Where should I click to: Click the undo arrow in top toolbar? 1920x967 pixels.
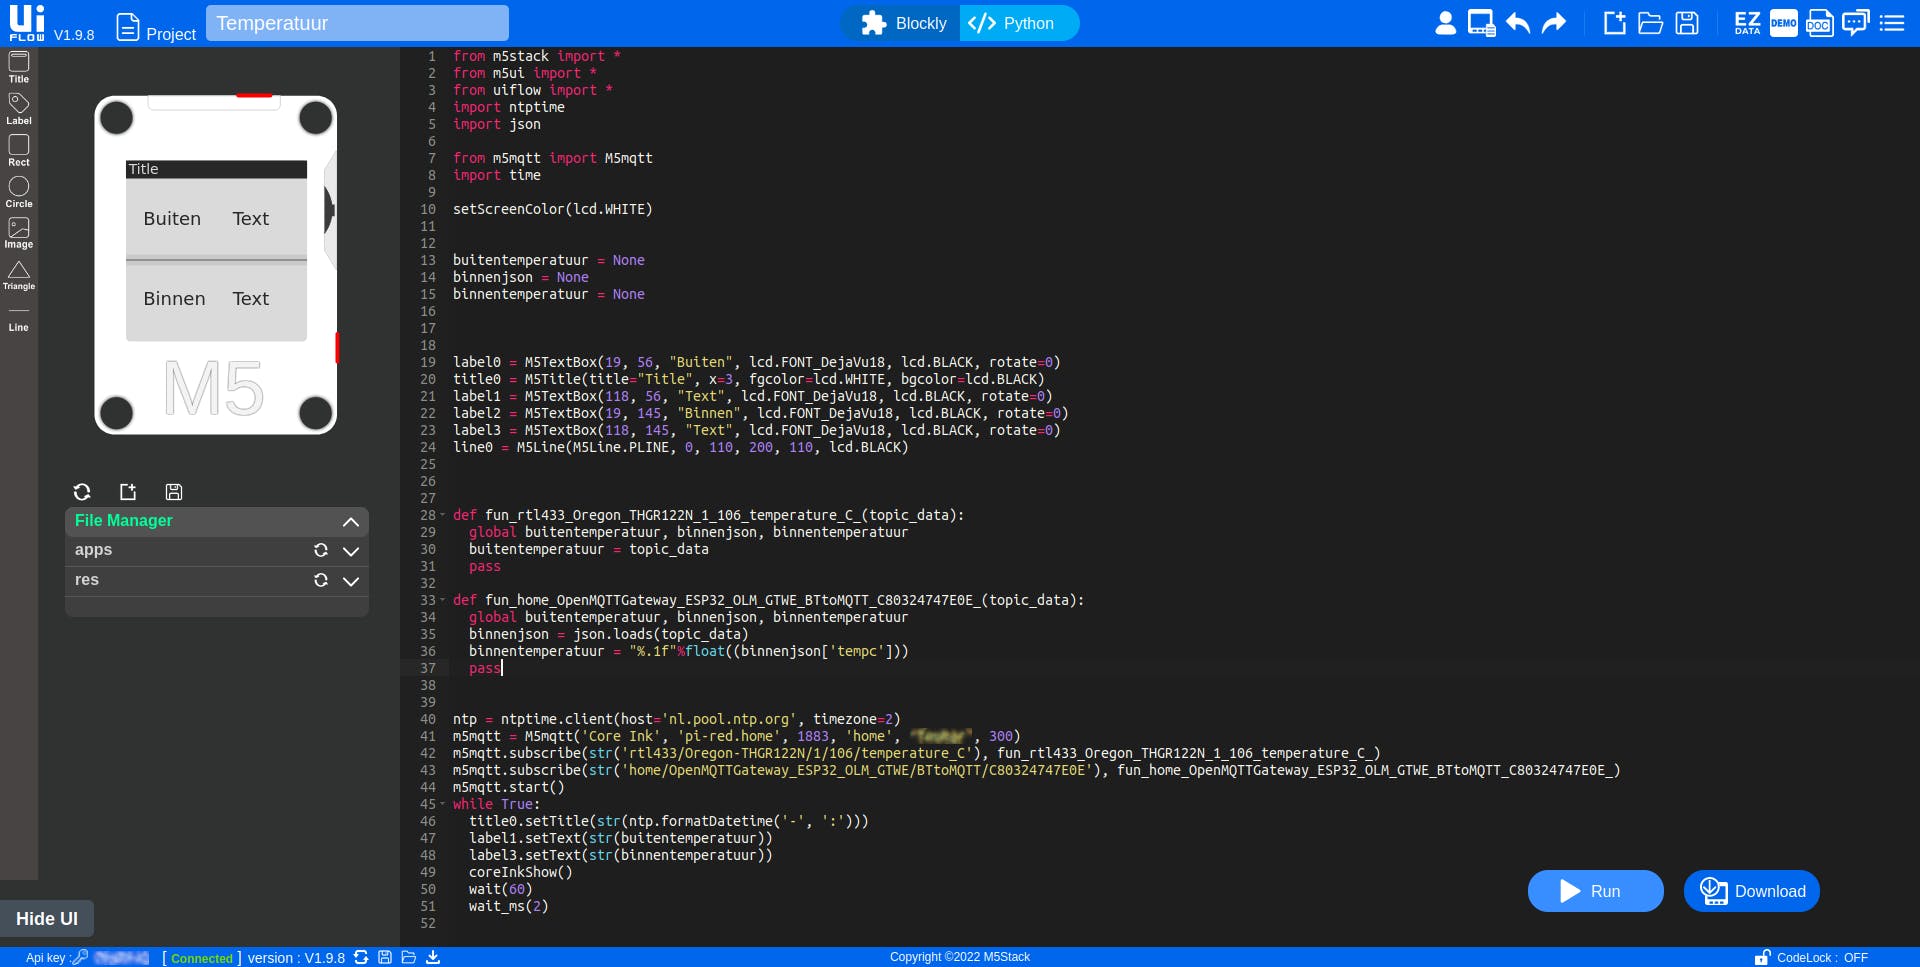pos(1518,23)
